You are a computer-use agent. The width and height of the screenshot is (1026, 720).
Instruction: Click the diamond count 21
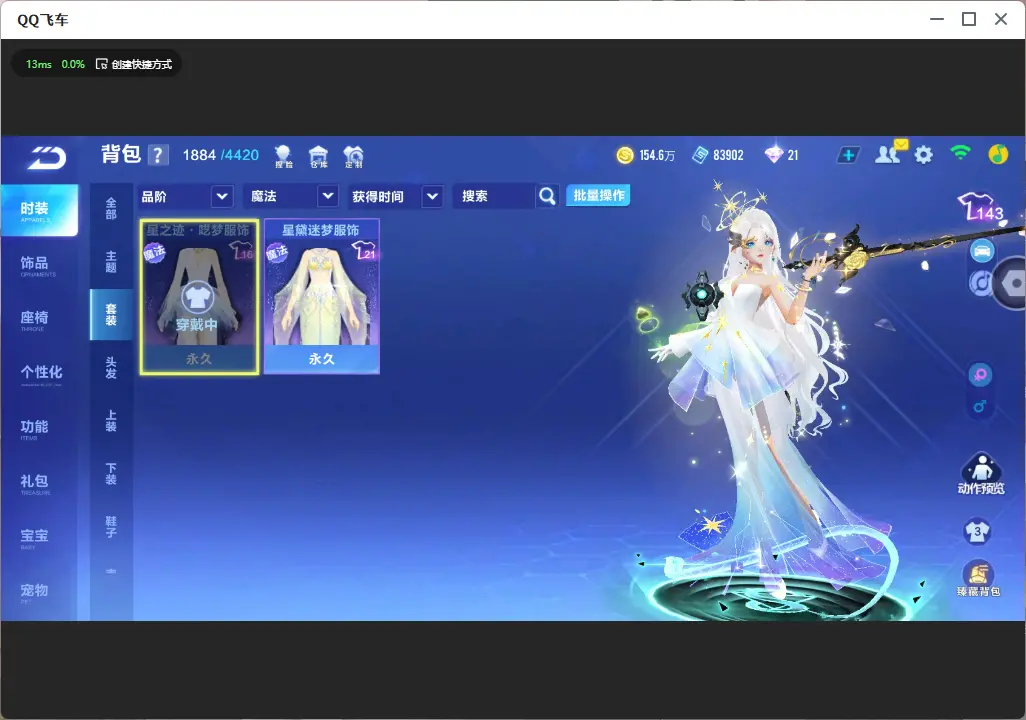coord(793,155)
